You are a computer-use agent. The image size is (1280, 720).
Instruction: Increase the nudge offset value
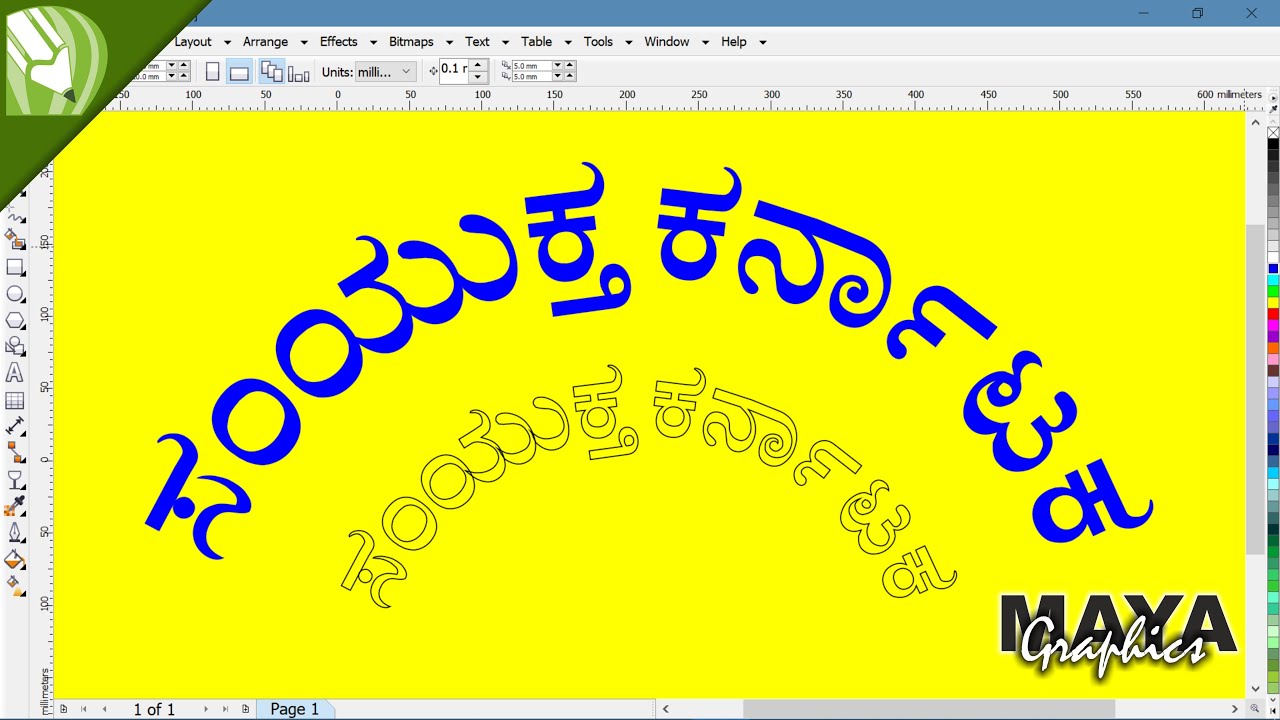coord(478,66)
